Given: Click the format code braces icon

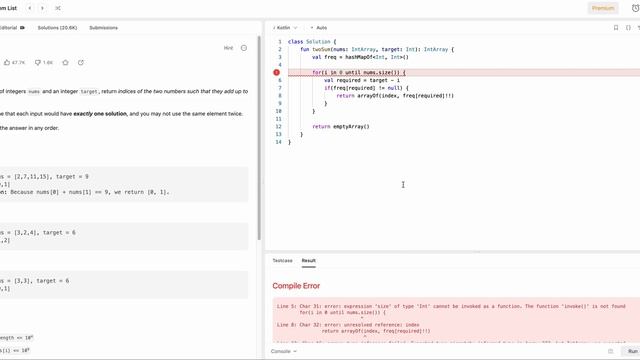Looking at the screenshot, I should [x=628, y=28].
